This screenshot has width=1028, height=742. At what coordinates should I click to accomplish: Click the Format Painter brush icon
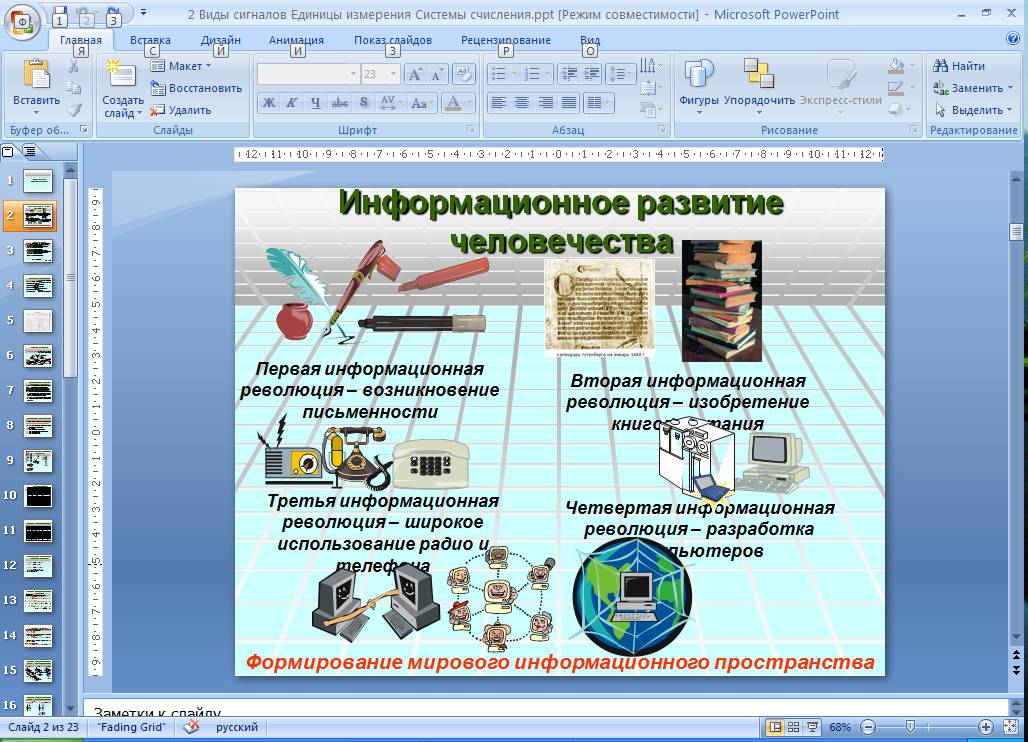point(74,110)
